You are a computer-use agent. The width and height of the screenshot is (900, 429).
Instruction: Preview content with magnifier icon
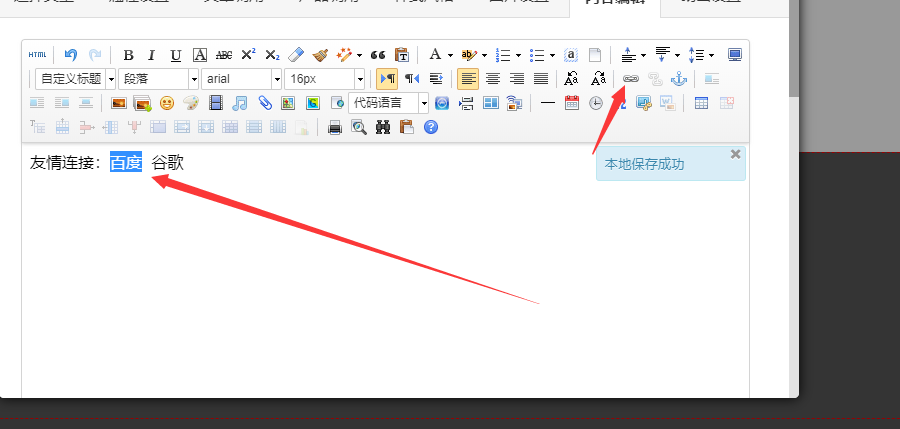[x=359, y=127]
